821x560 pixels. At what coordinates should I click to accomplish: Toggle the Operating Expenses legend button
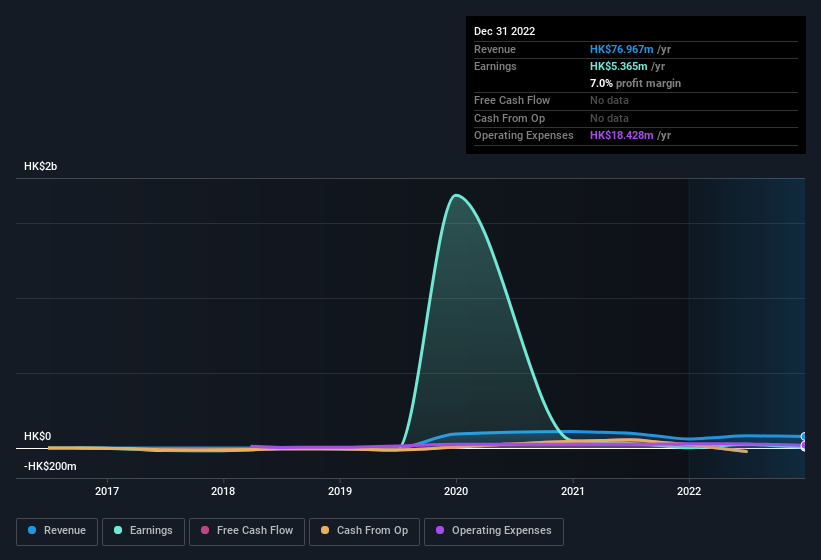click(493, 531)
